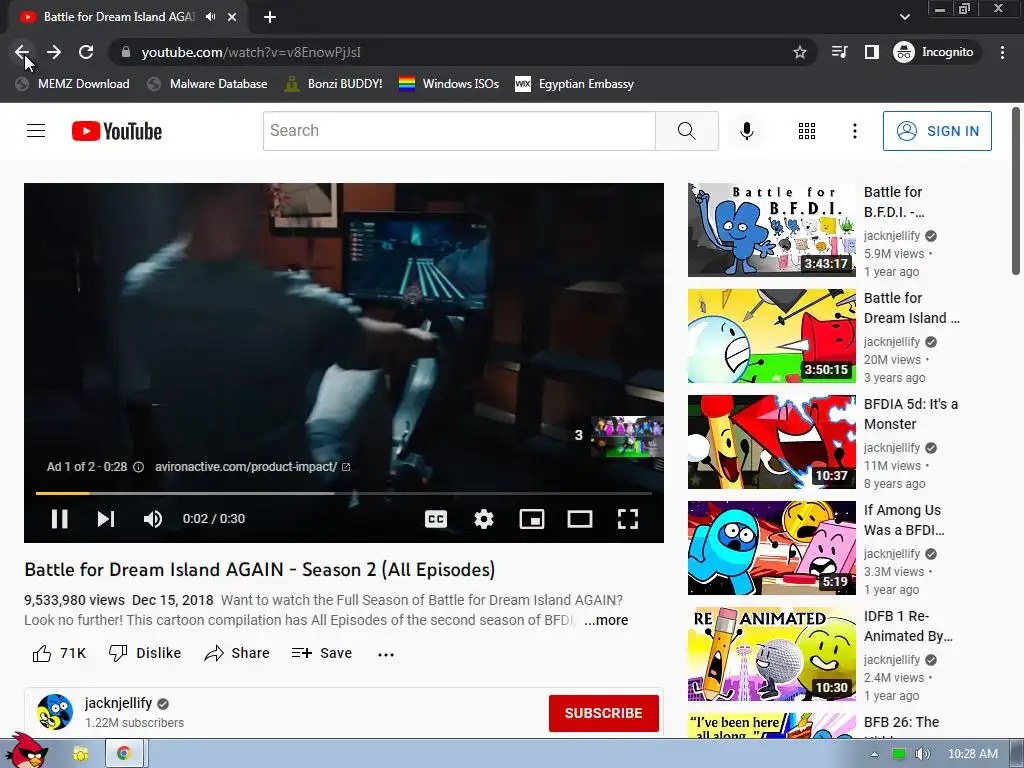Image resolution: width=1024 pixels, height=768 pixels.
Task: Click Angry Birds start button on taskbar
Action: 27,750
